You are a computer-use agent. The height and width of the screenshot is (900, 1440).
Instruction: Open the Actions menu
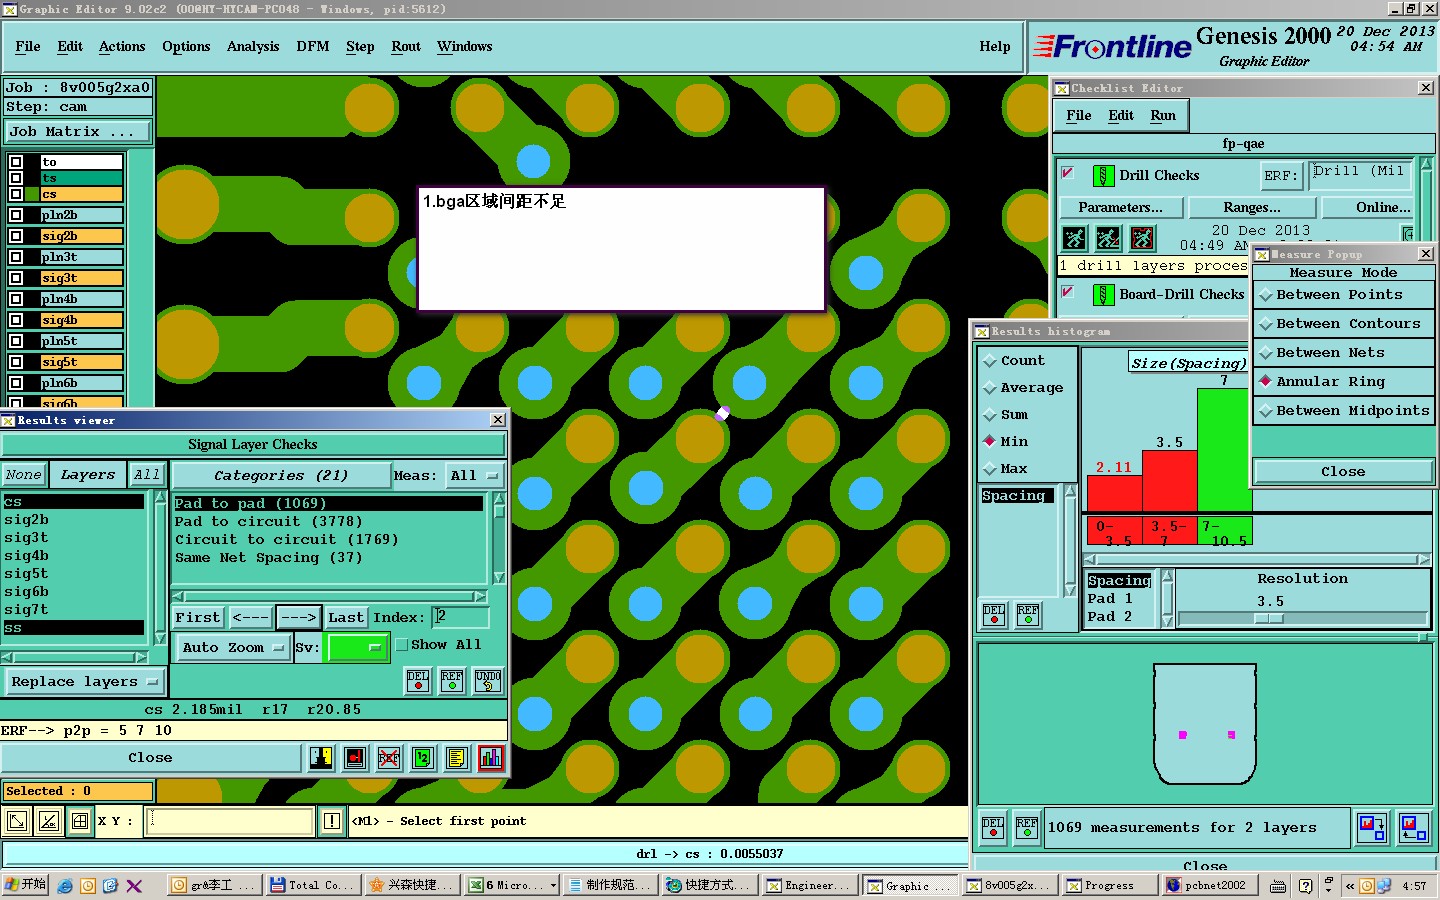(x=122, y=47)
